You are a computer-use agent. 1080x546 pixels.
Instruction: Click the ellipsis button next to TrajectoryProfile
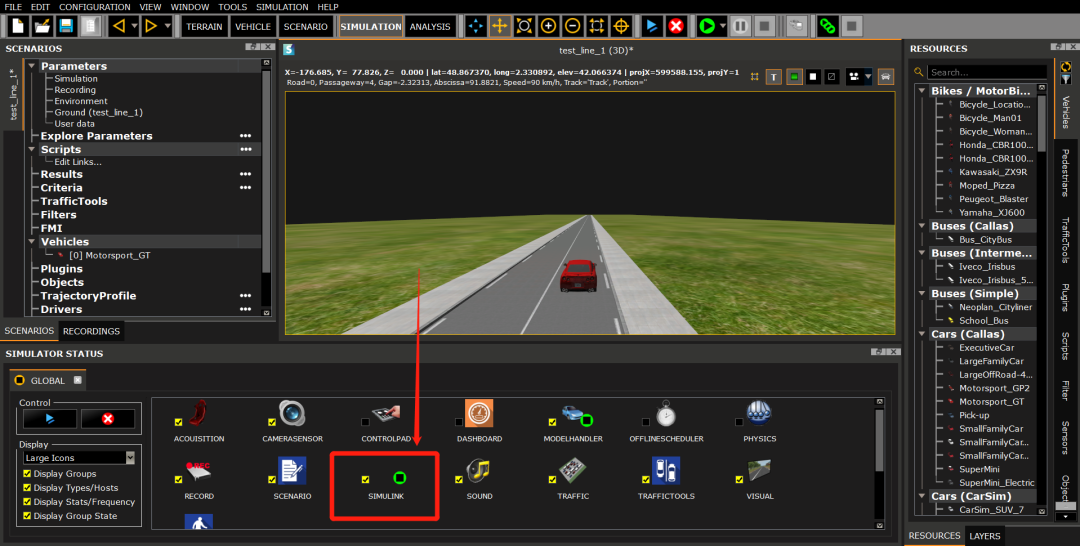[x=245, y=295]
